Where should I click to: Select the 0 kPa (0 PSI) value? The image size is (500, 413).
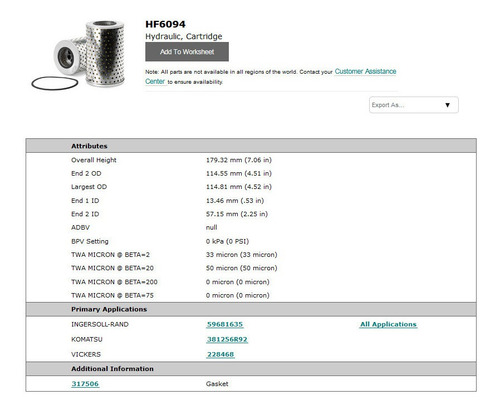pos(227,241)
